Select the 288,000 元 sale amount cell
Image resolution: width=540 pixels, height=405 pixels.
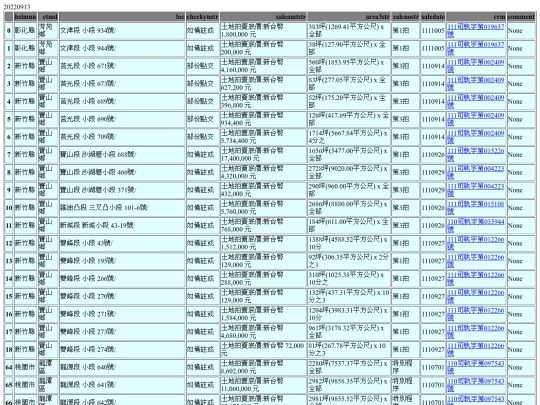tap(263, 278)
